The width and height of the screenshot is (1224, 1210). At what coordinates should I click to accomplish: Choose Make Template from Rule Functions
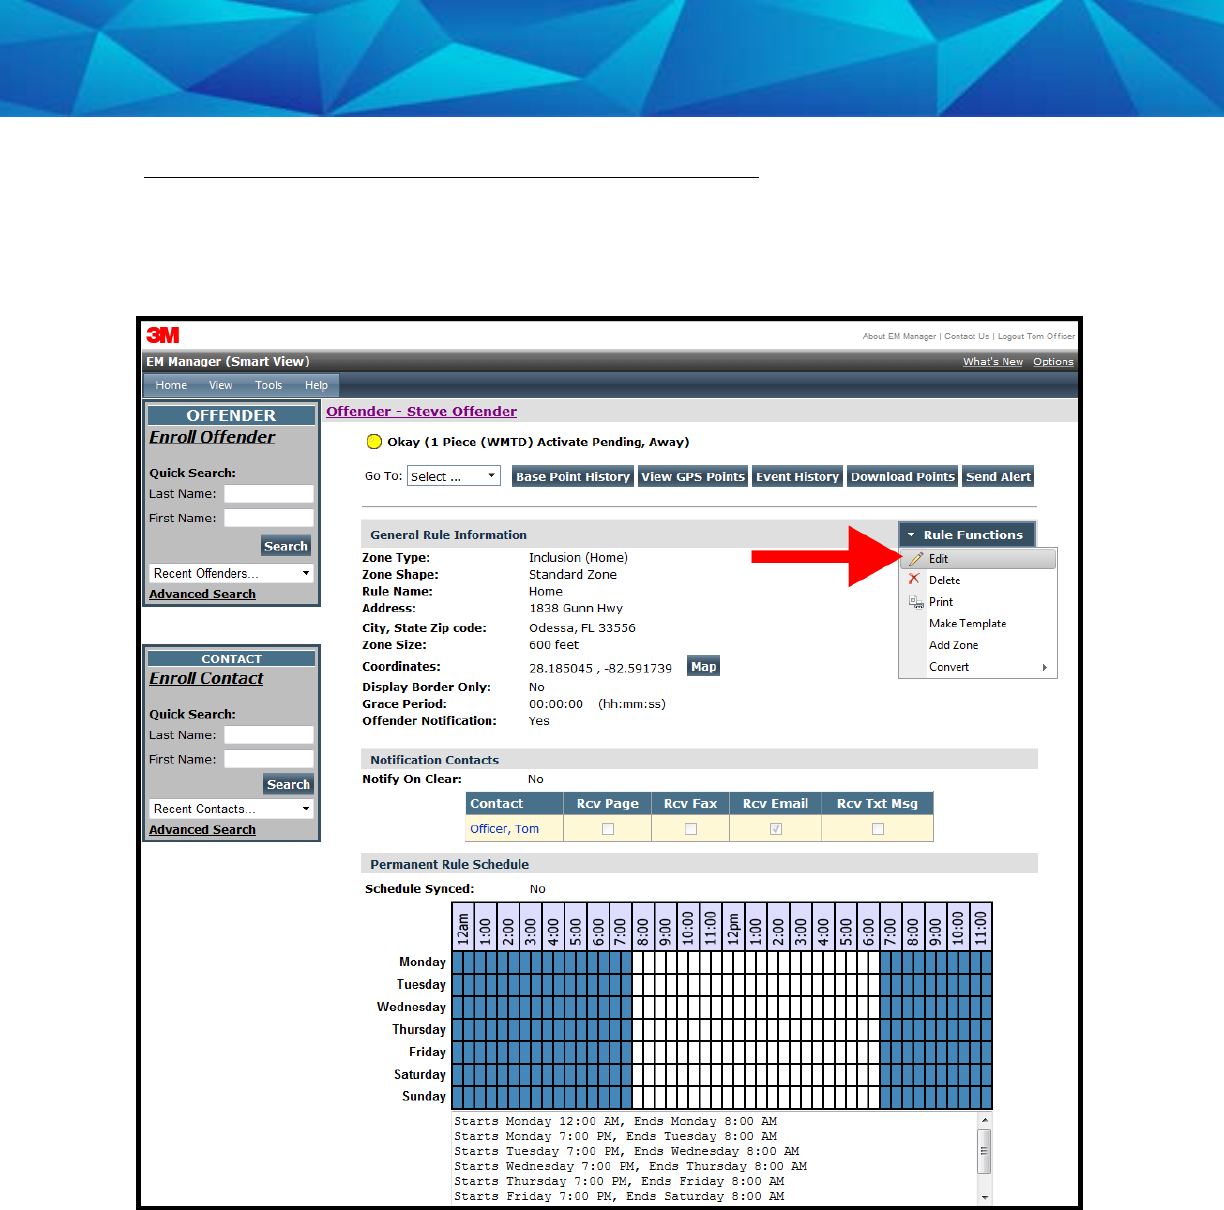coord(967,623)
